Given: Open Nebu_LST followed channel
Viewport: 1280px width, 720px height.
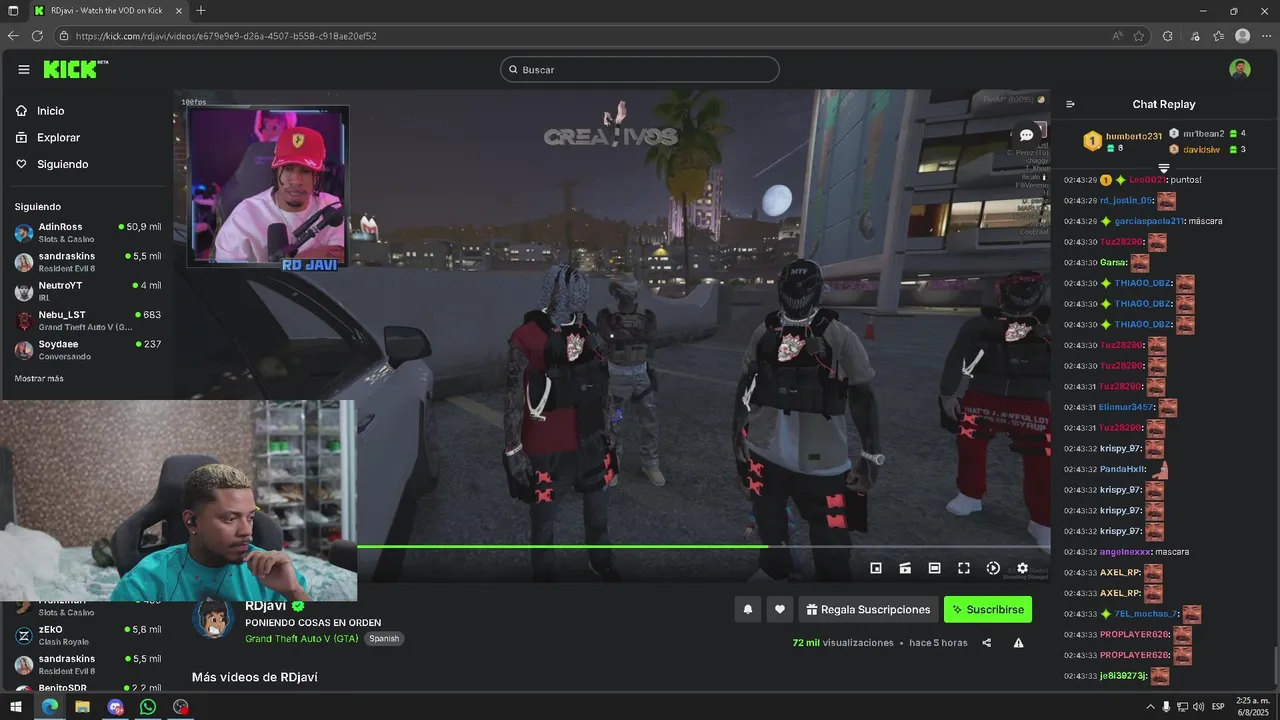Looking at the screenshot, I should 87,320.
